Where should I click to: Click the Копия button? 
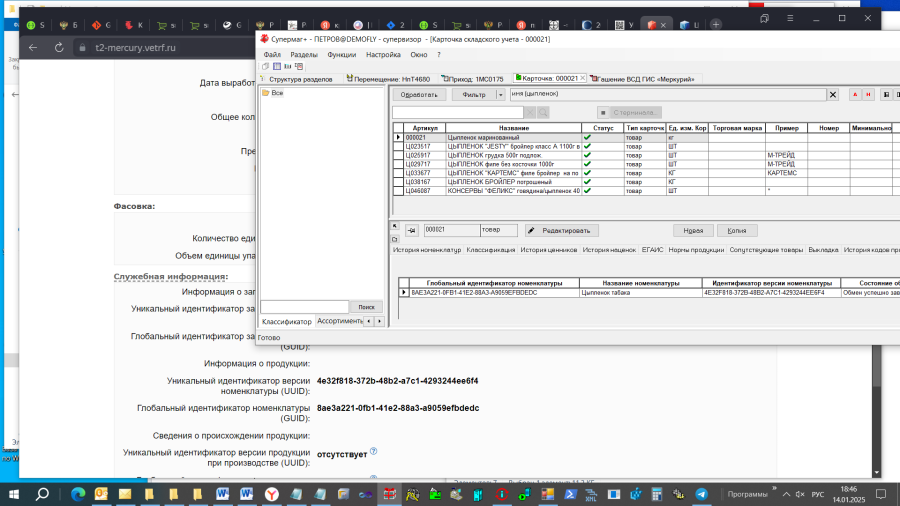coord(736,231)
